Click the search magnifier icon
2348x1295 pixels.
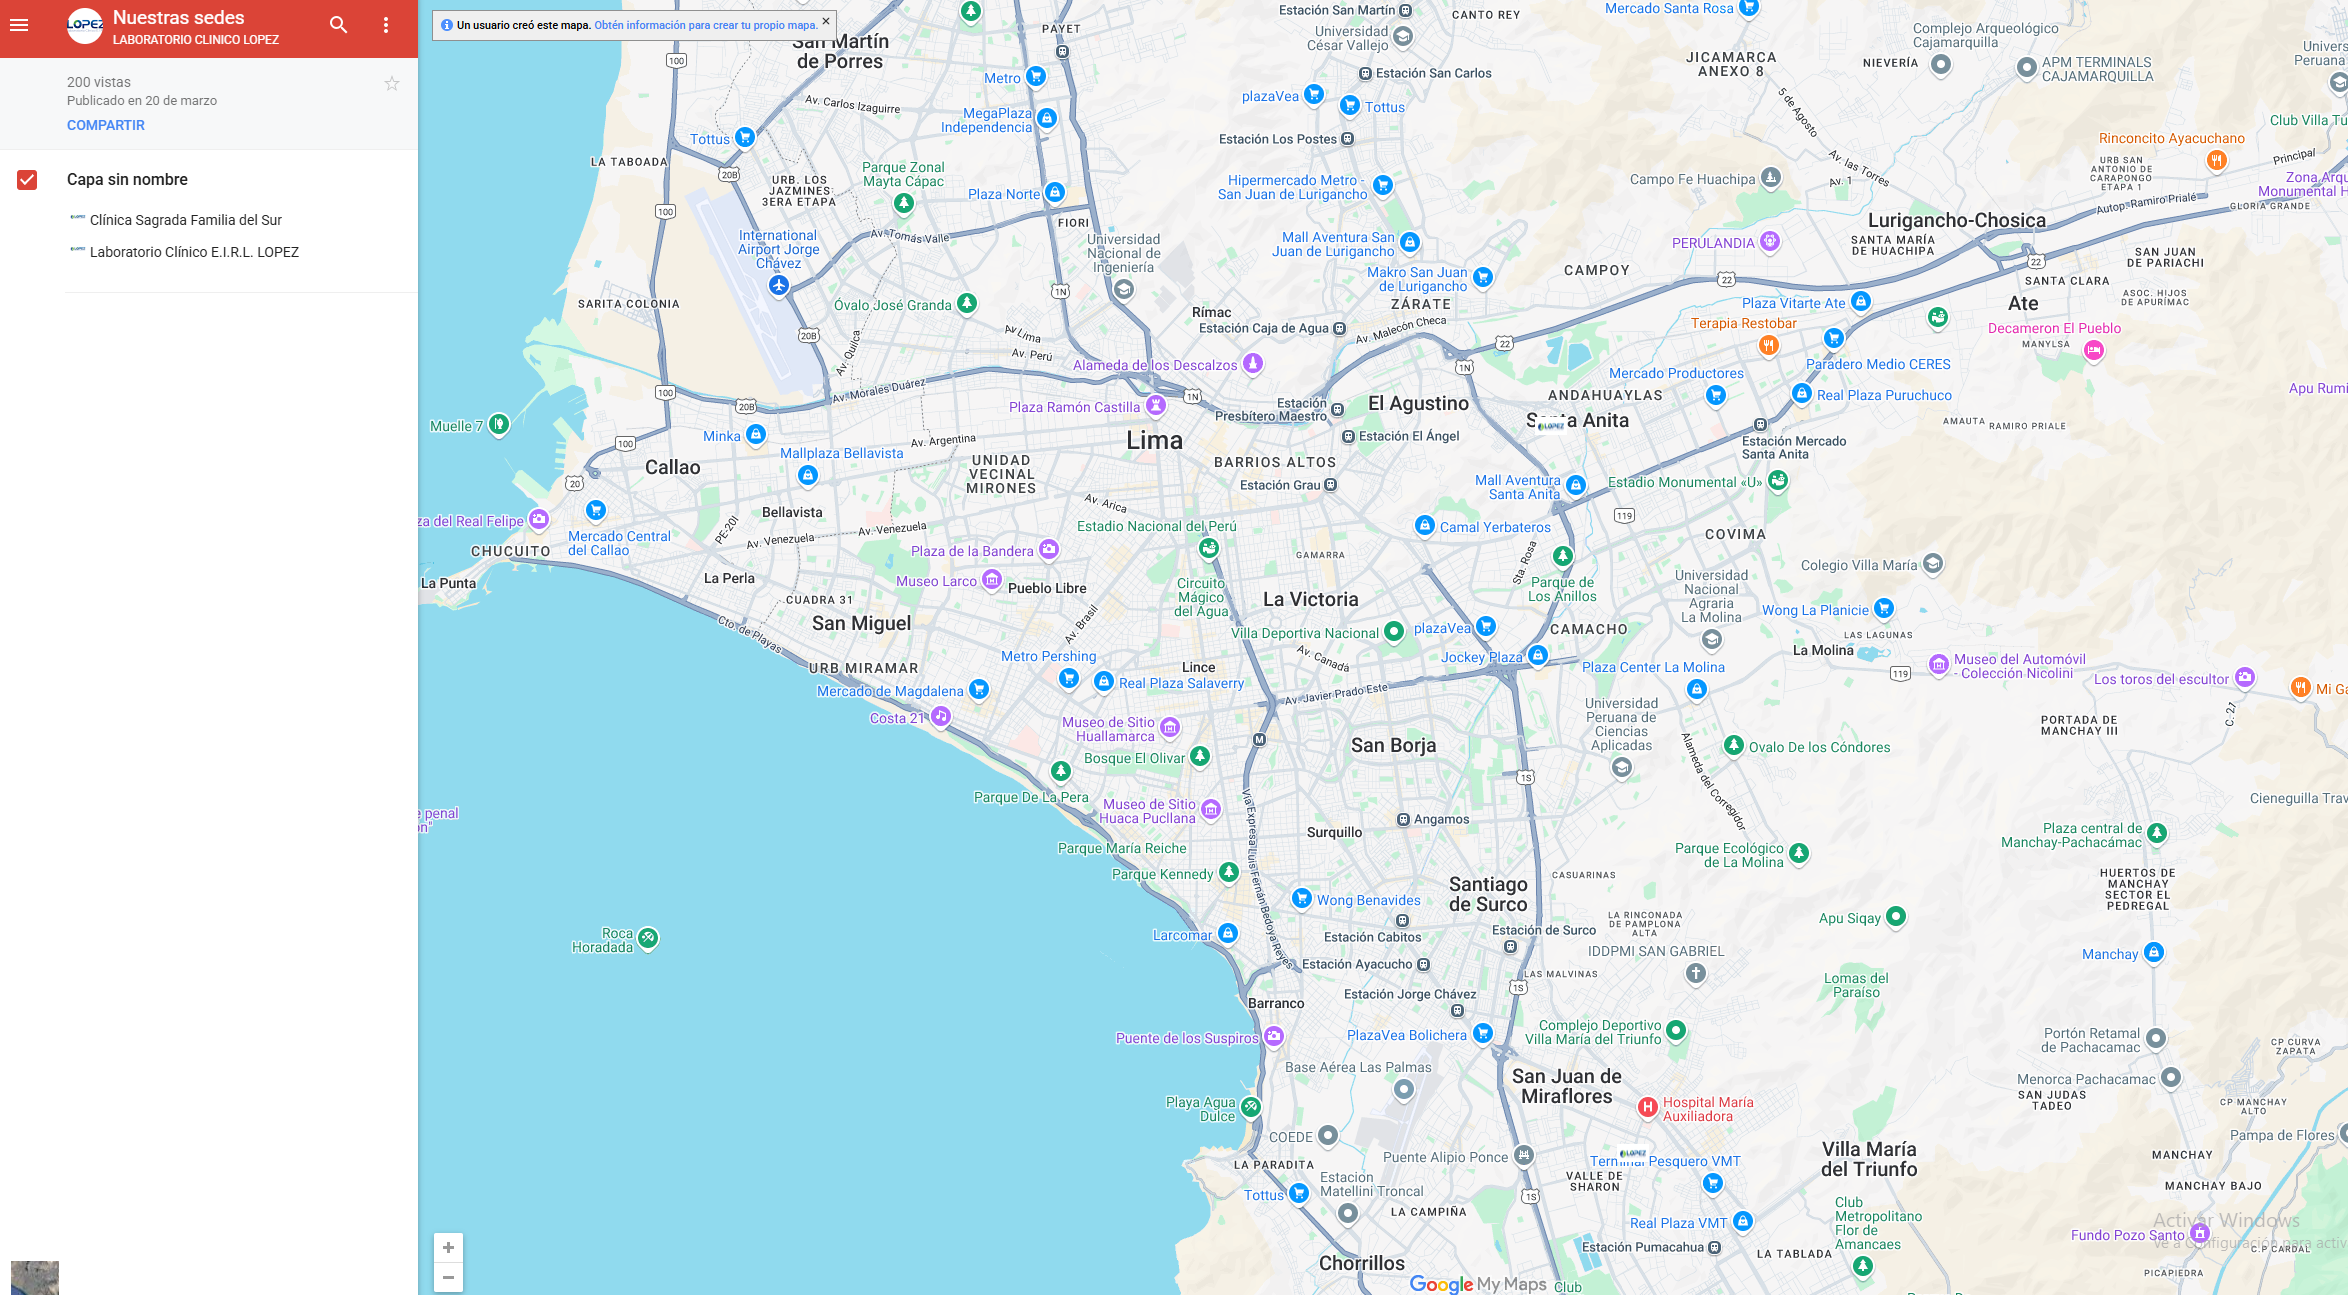coord(339,25)
